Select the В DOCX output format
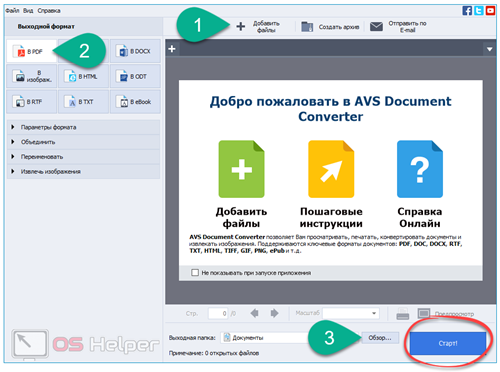This screenshot has height=372, width=500. coord(135,51)
